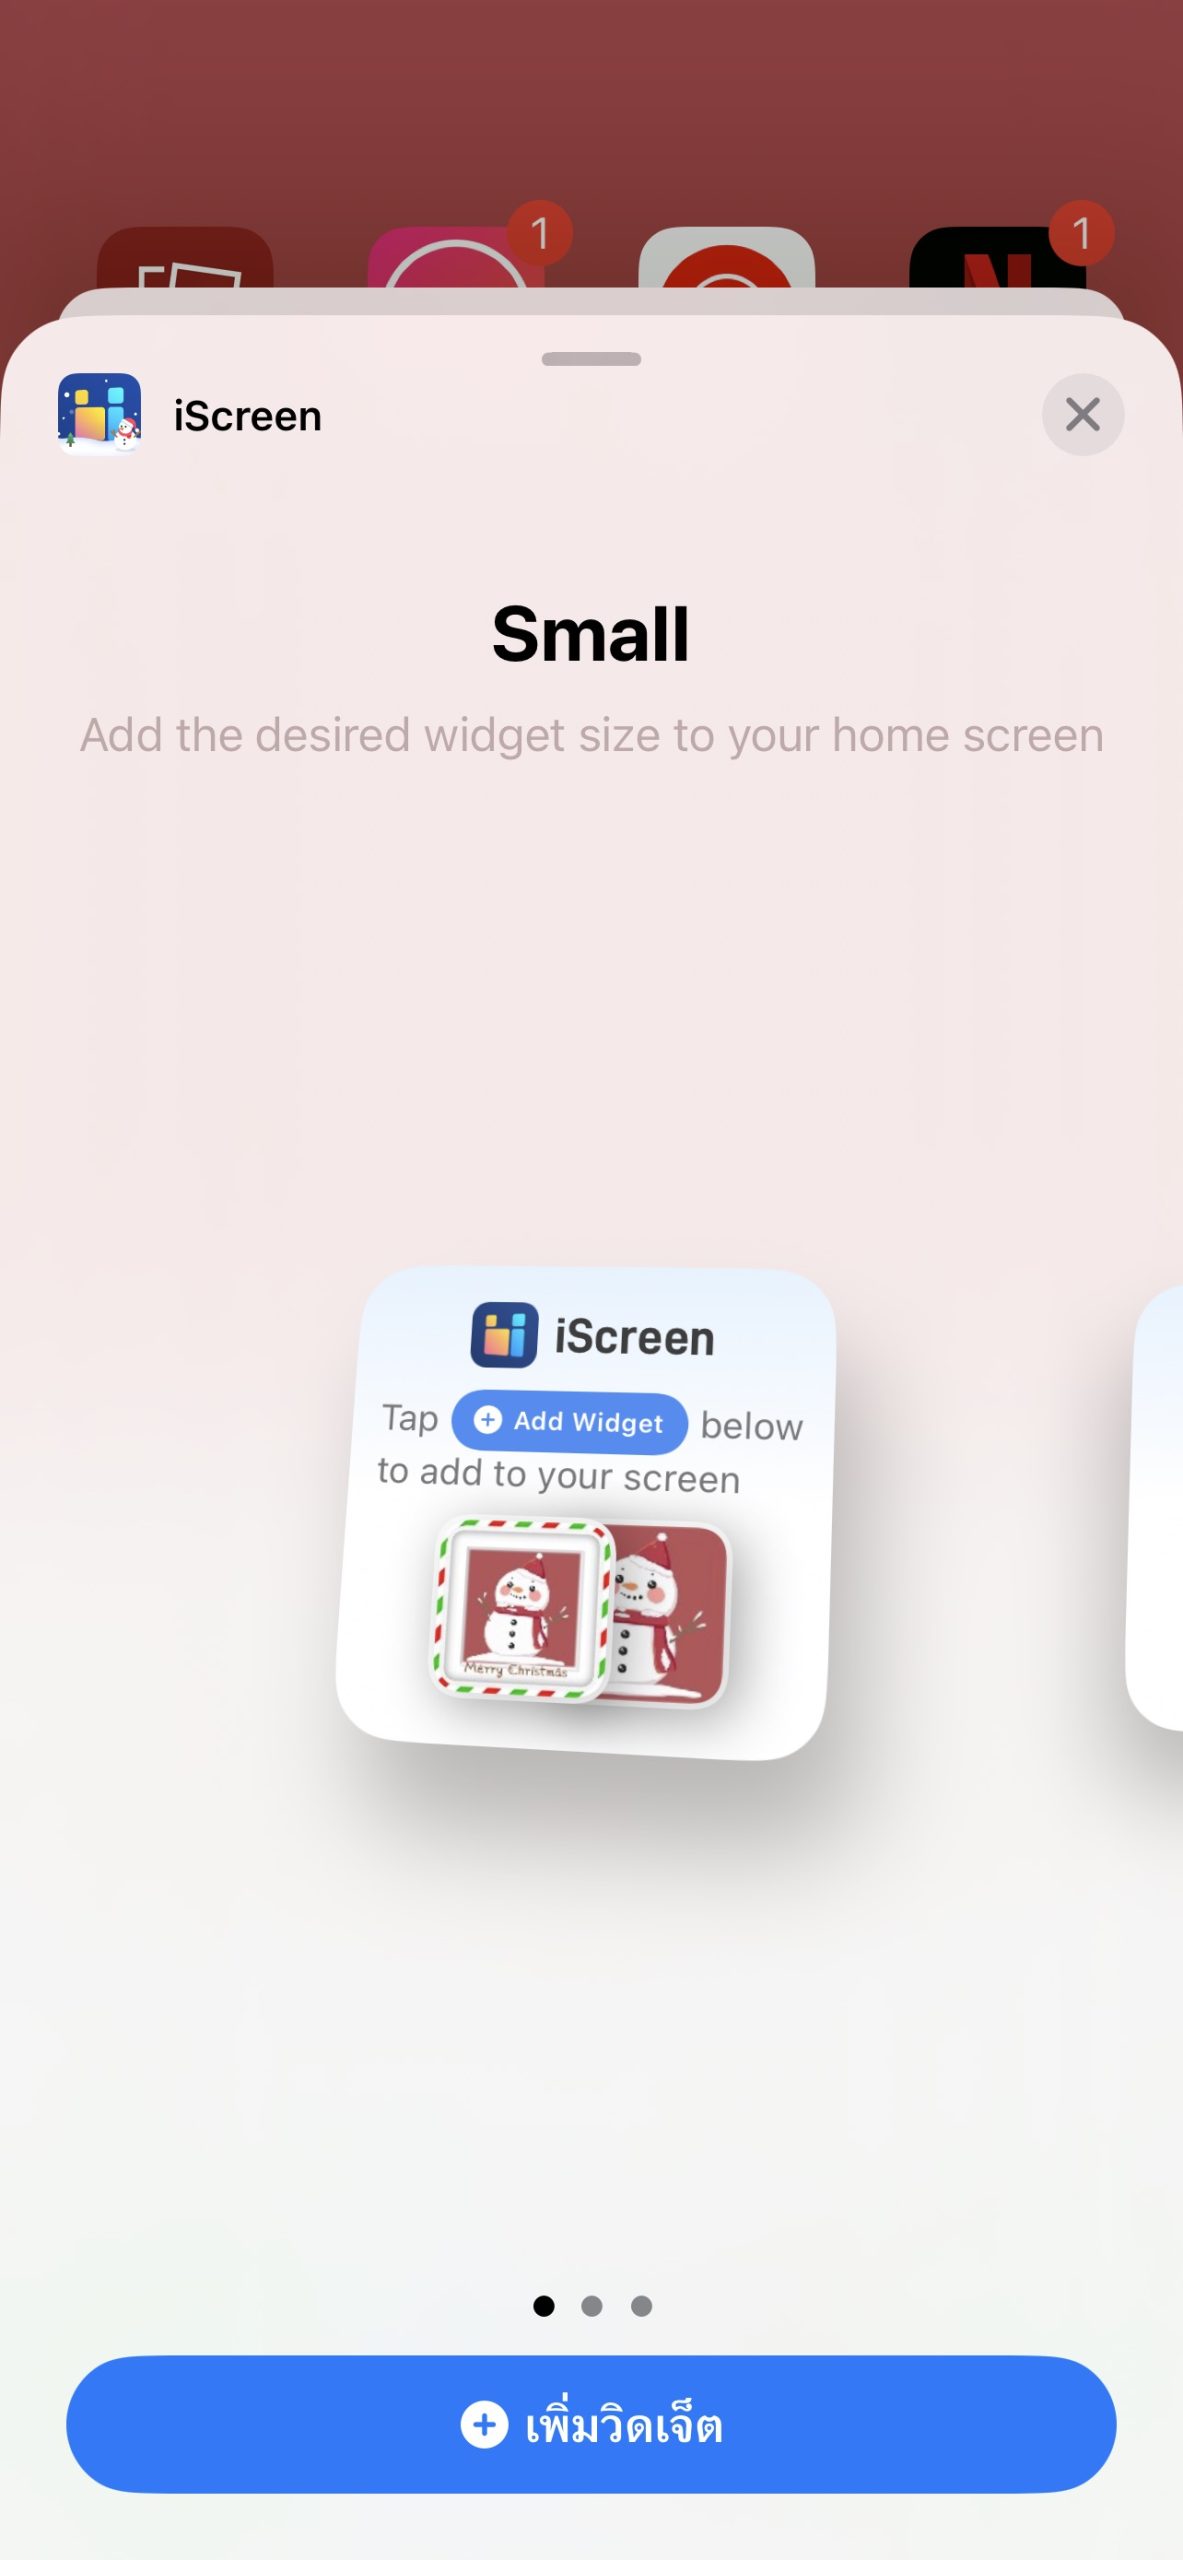The height and width of the screenshot is (2560, 1183).
Task: Tap the blue เพิ่มวิดเจ็ต add widget button
Action: point(591,2424)
